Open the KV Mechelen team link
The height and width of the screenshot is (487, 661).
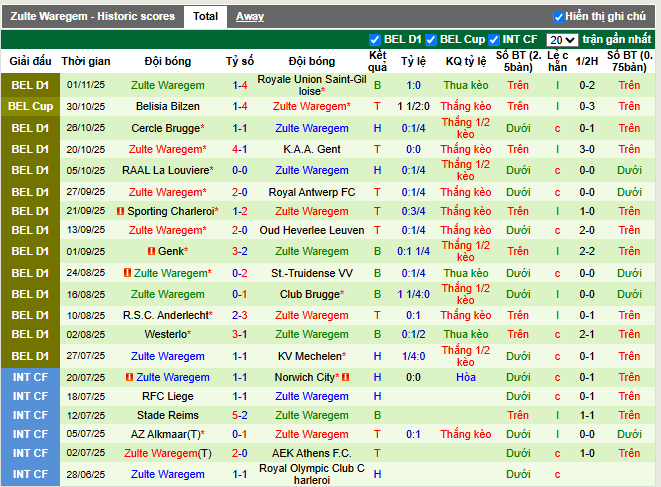(310, 356)
